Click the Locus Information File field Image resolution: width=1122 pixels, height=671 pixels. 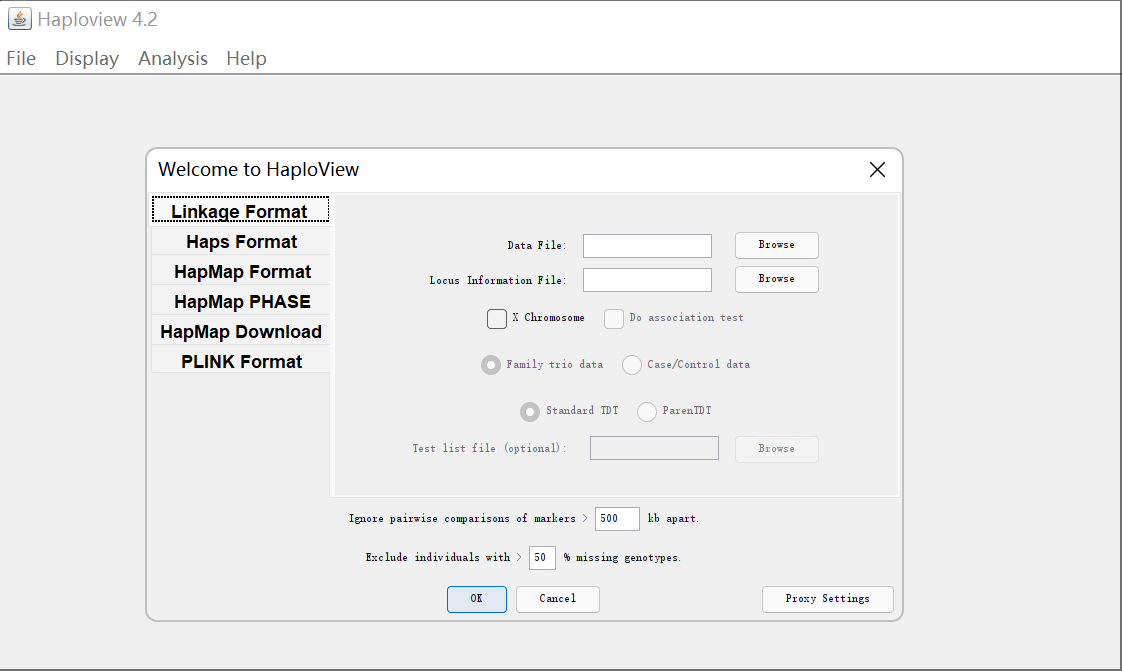click(648, 280)
